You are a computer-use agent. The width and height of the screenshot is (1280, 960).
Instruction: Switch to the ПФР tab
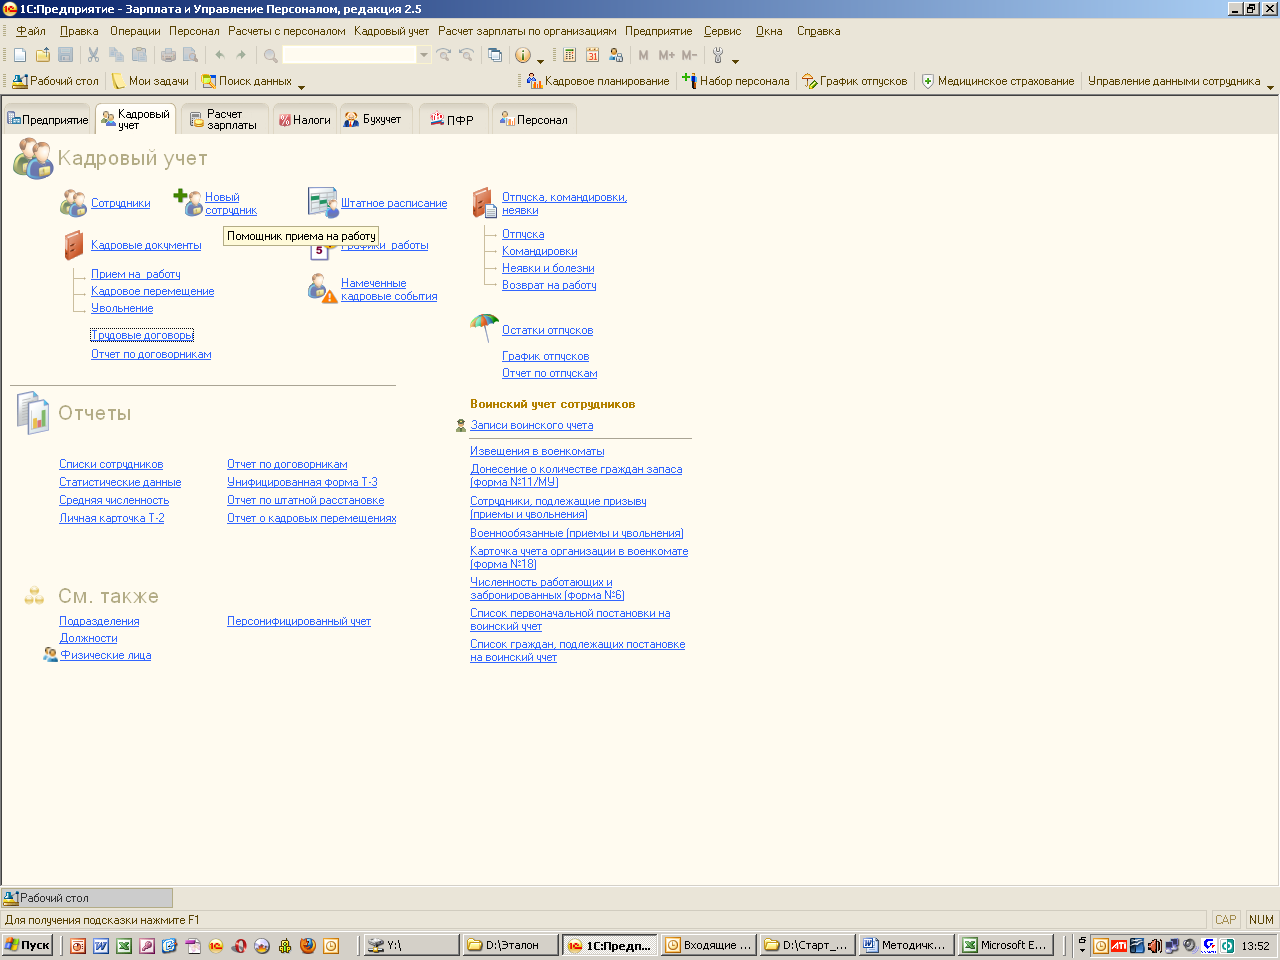pos(452,119)
